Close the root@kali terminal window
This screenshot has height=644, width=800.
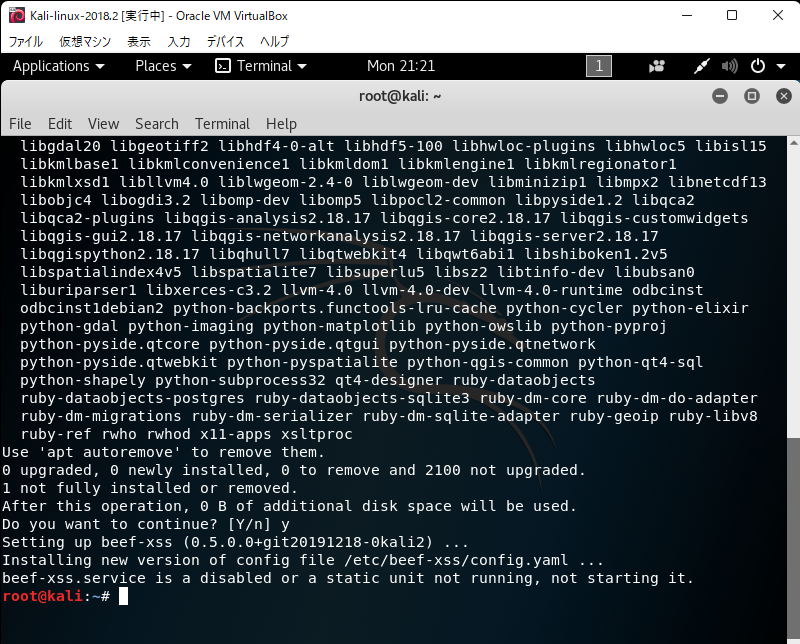pos(784,96)
